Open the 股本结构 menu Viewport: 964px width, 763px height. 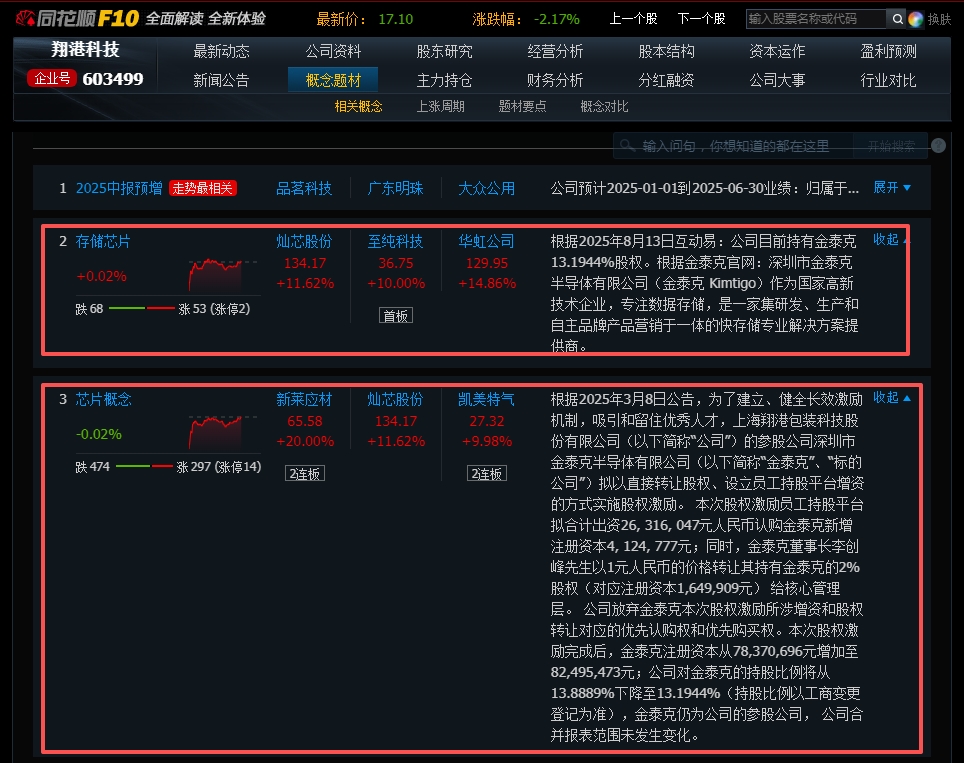click(x=666, y=51)
